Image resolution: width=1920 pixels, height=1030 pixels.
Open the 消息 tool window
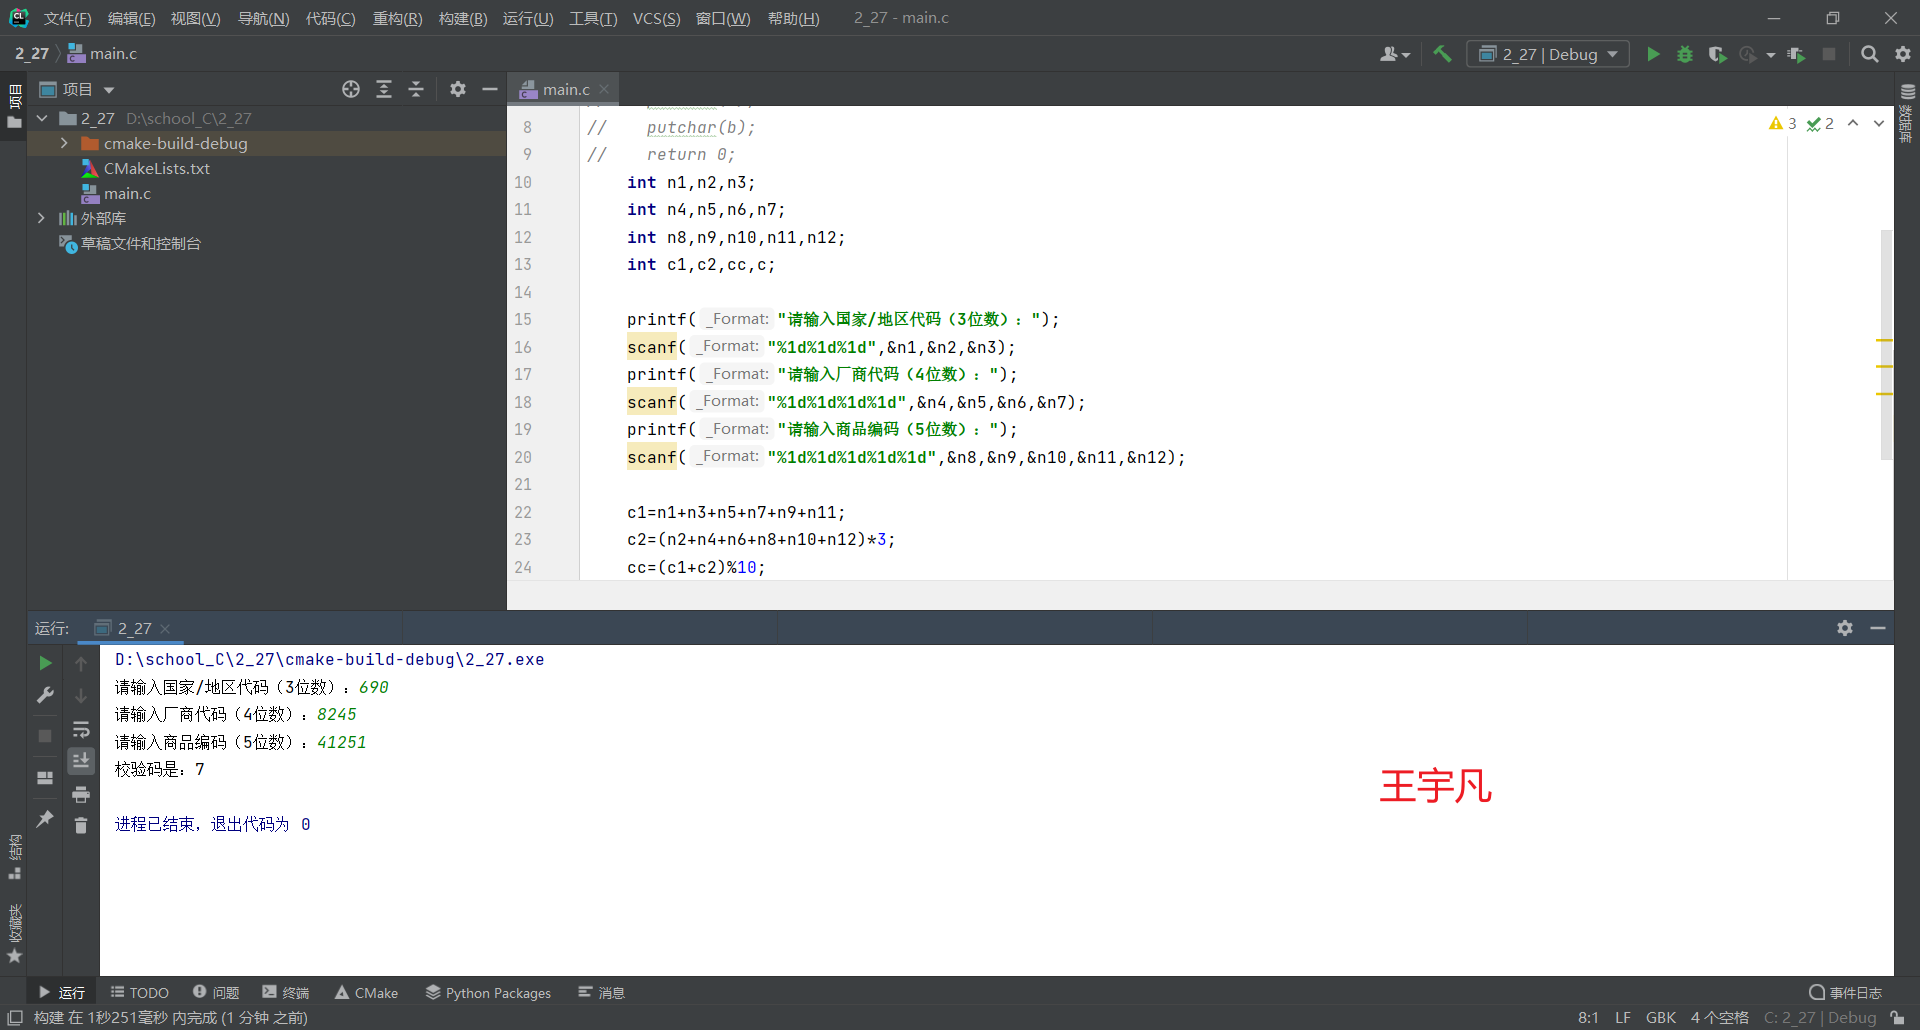[602, 992]
